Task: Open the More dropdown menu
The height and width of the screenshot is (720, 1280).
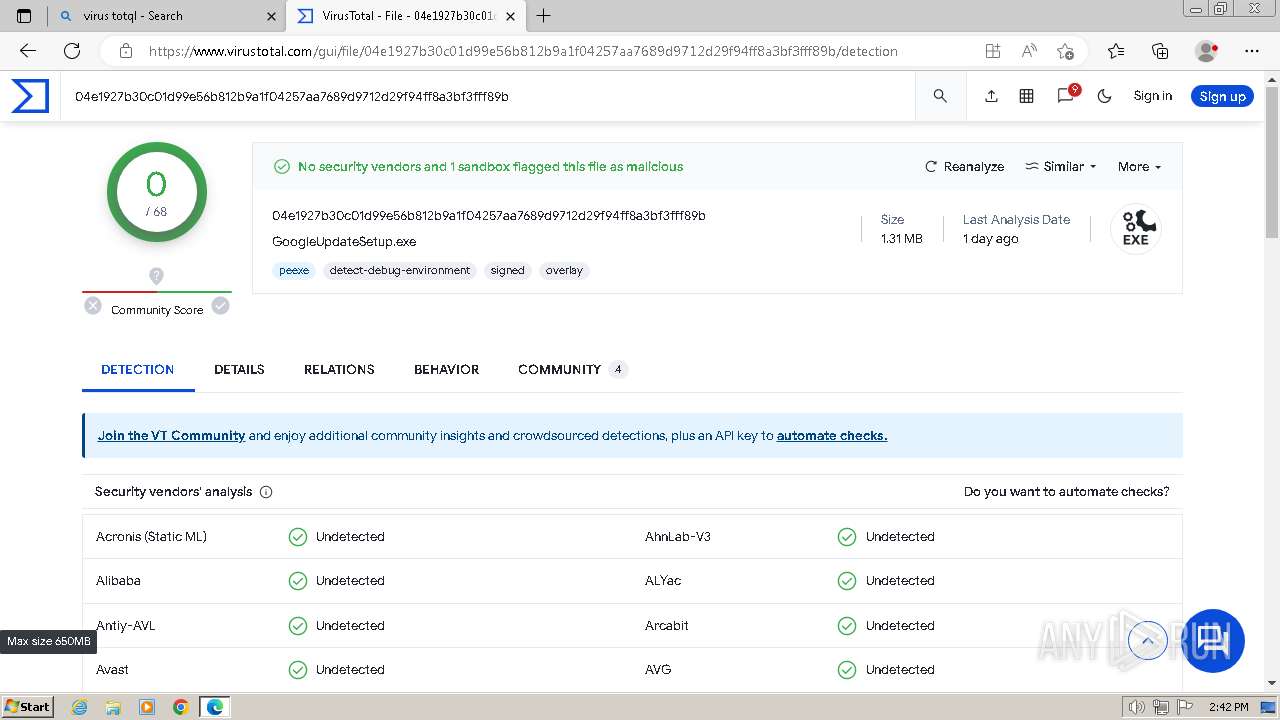Action: point(1139,167)
